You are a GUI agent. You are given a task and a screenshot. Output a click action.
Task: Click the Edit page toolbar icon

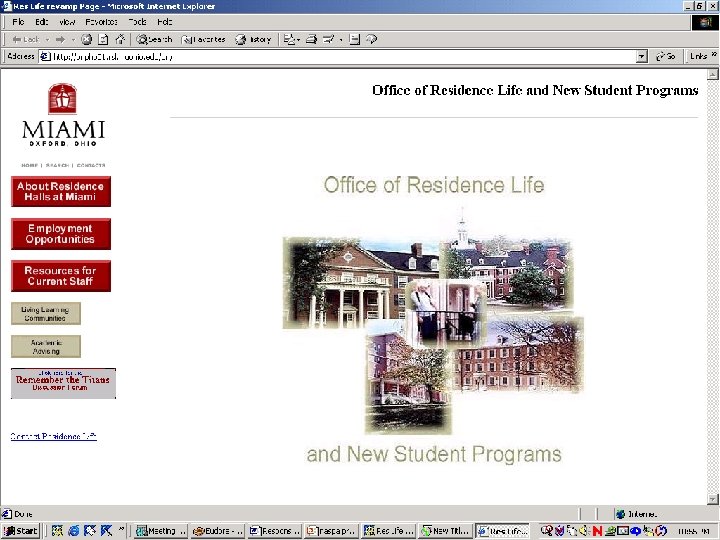[x=329, y=39]
